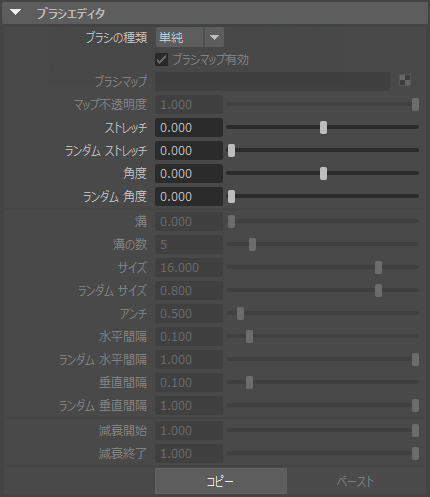Collapse the ブラシエディタ section triangle

click(x=15, y=13)
